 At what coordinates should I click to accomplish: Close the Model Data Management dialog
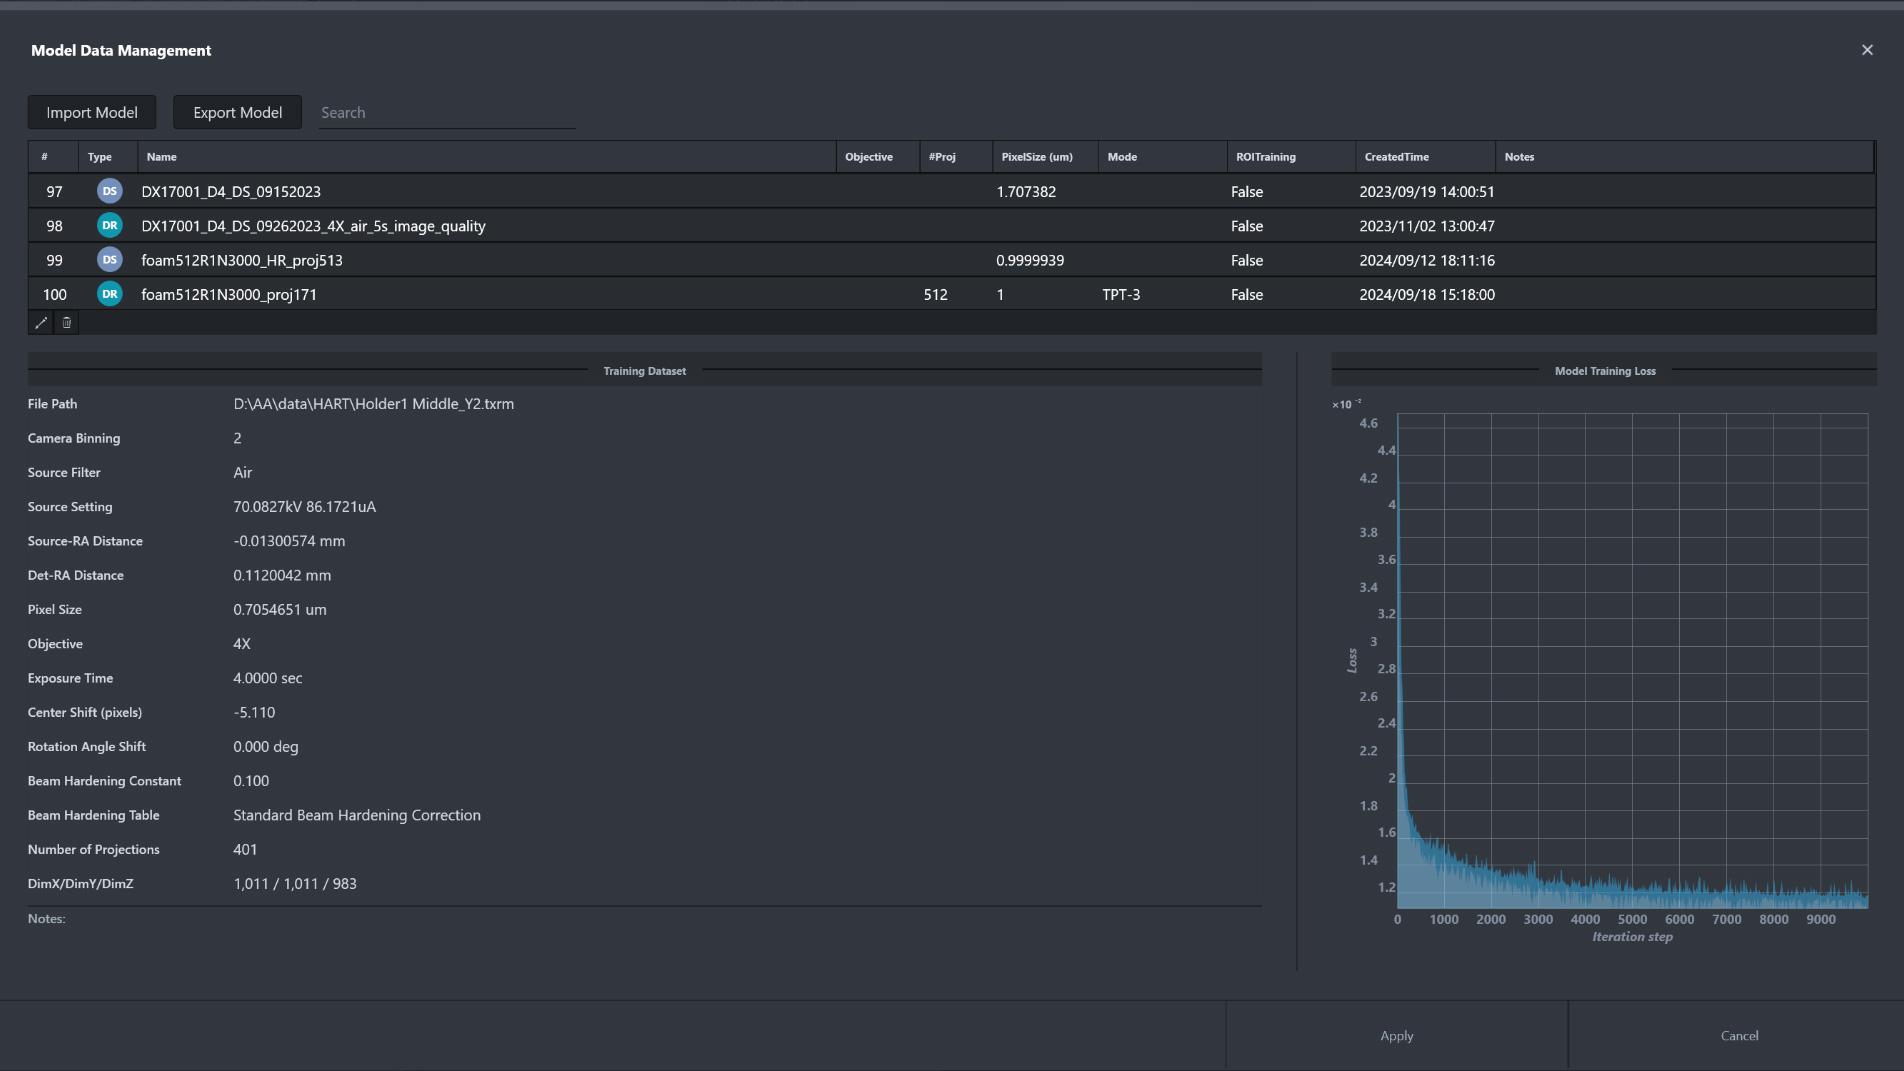[1867, 50]
